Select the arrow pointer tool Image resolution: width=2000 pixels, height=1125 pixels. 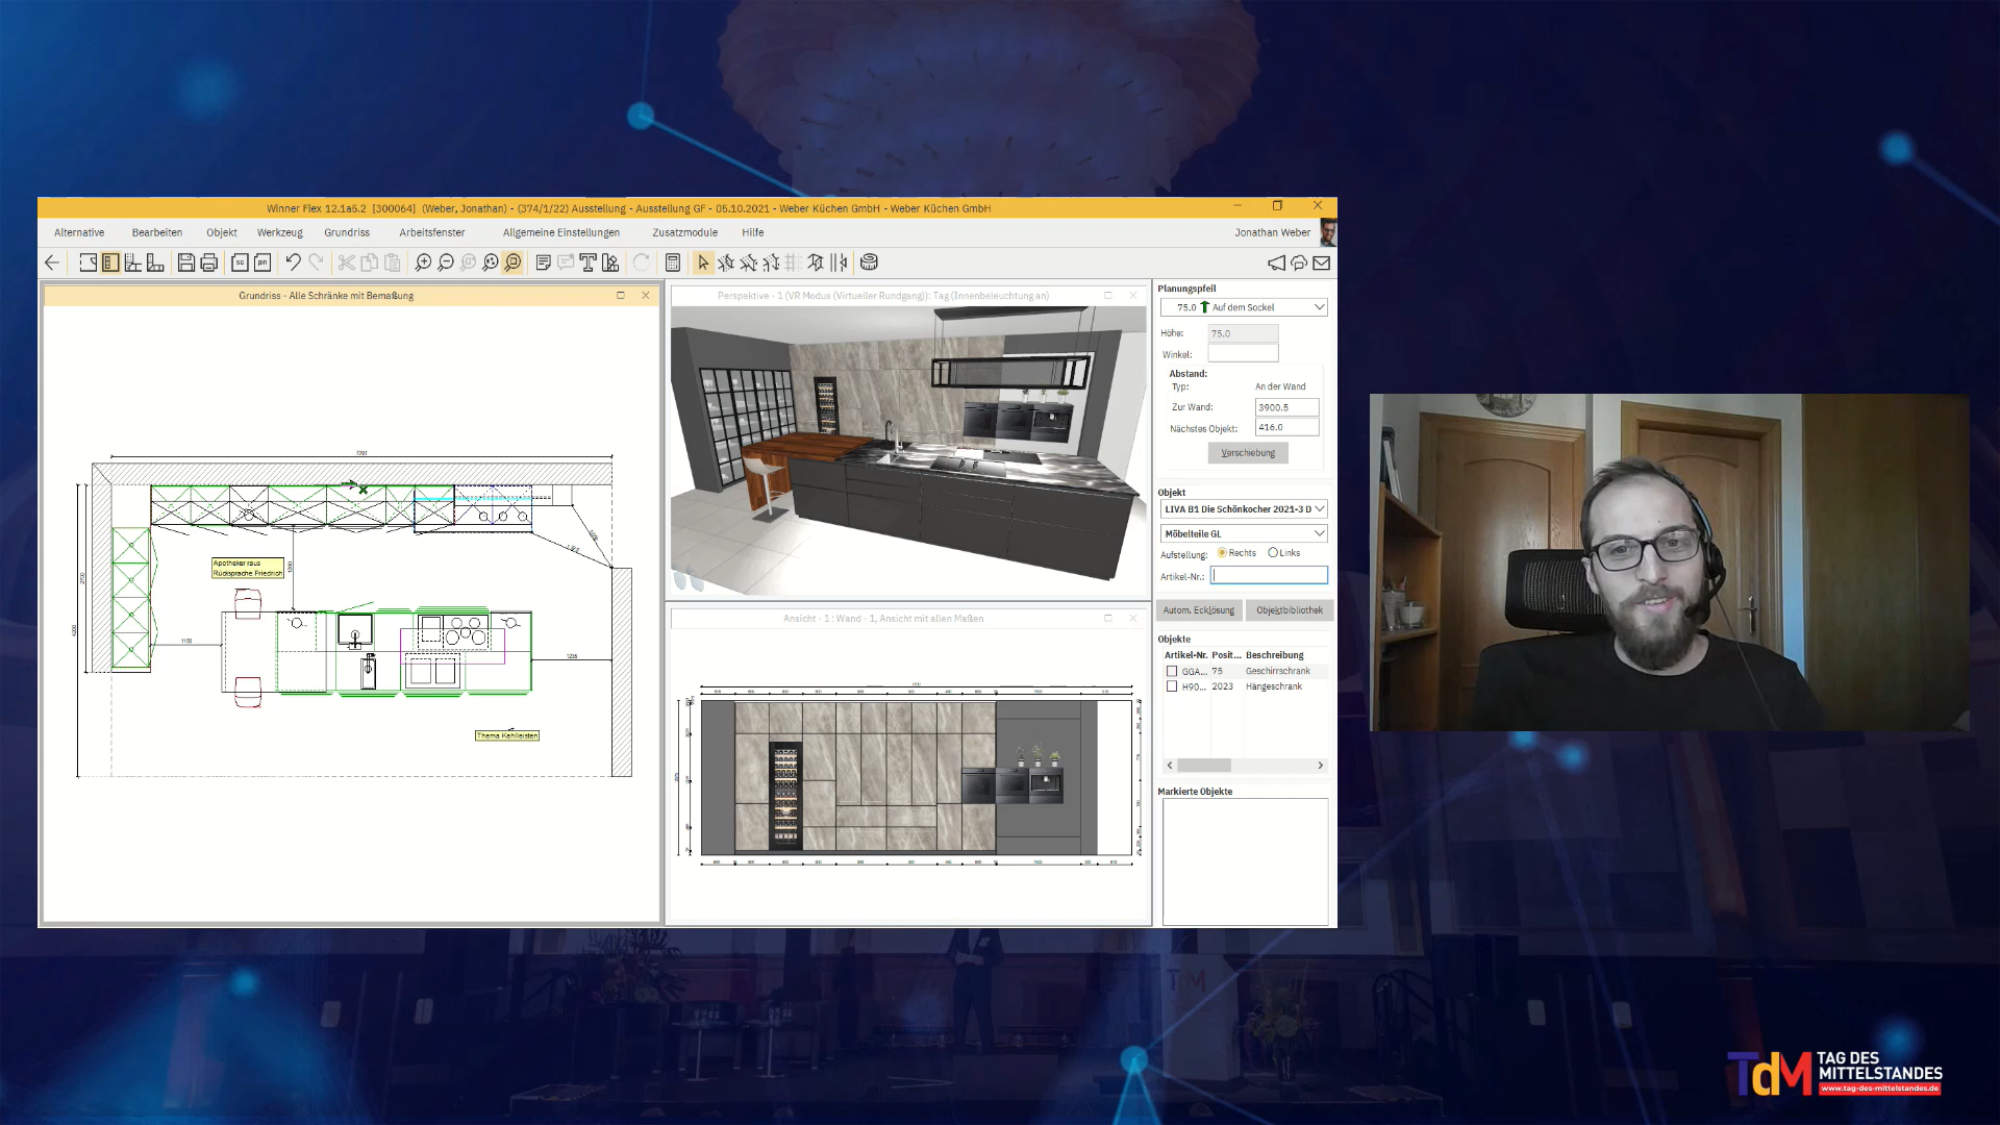[x=703, y=263]
